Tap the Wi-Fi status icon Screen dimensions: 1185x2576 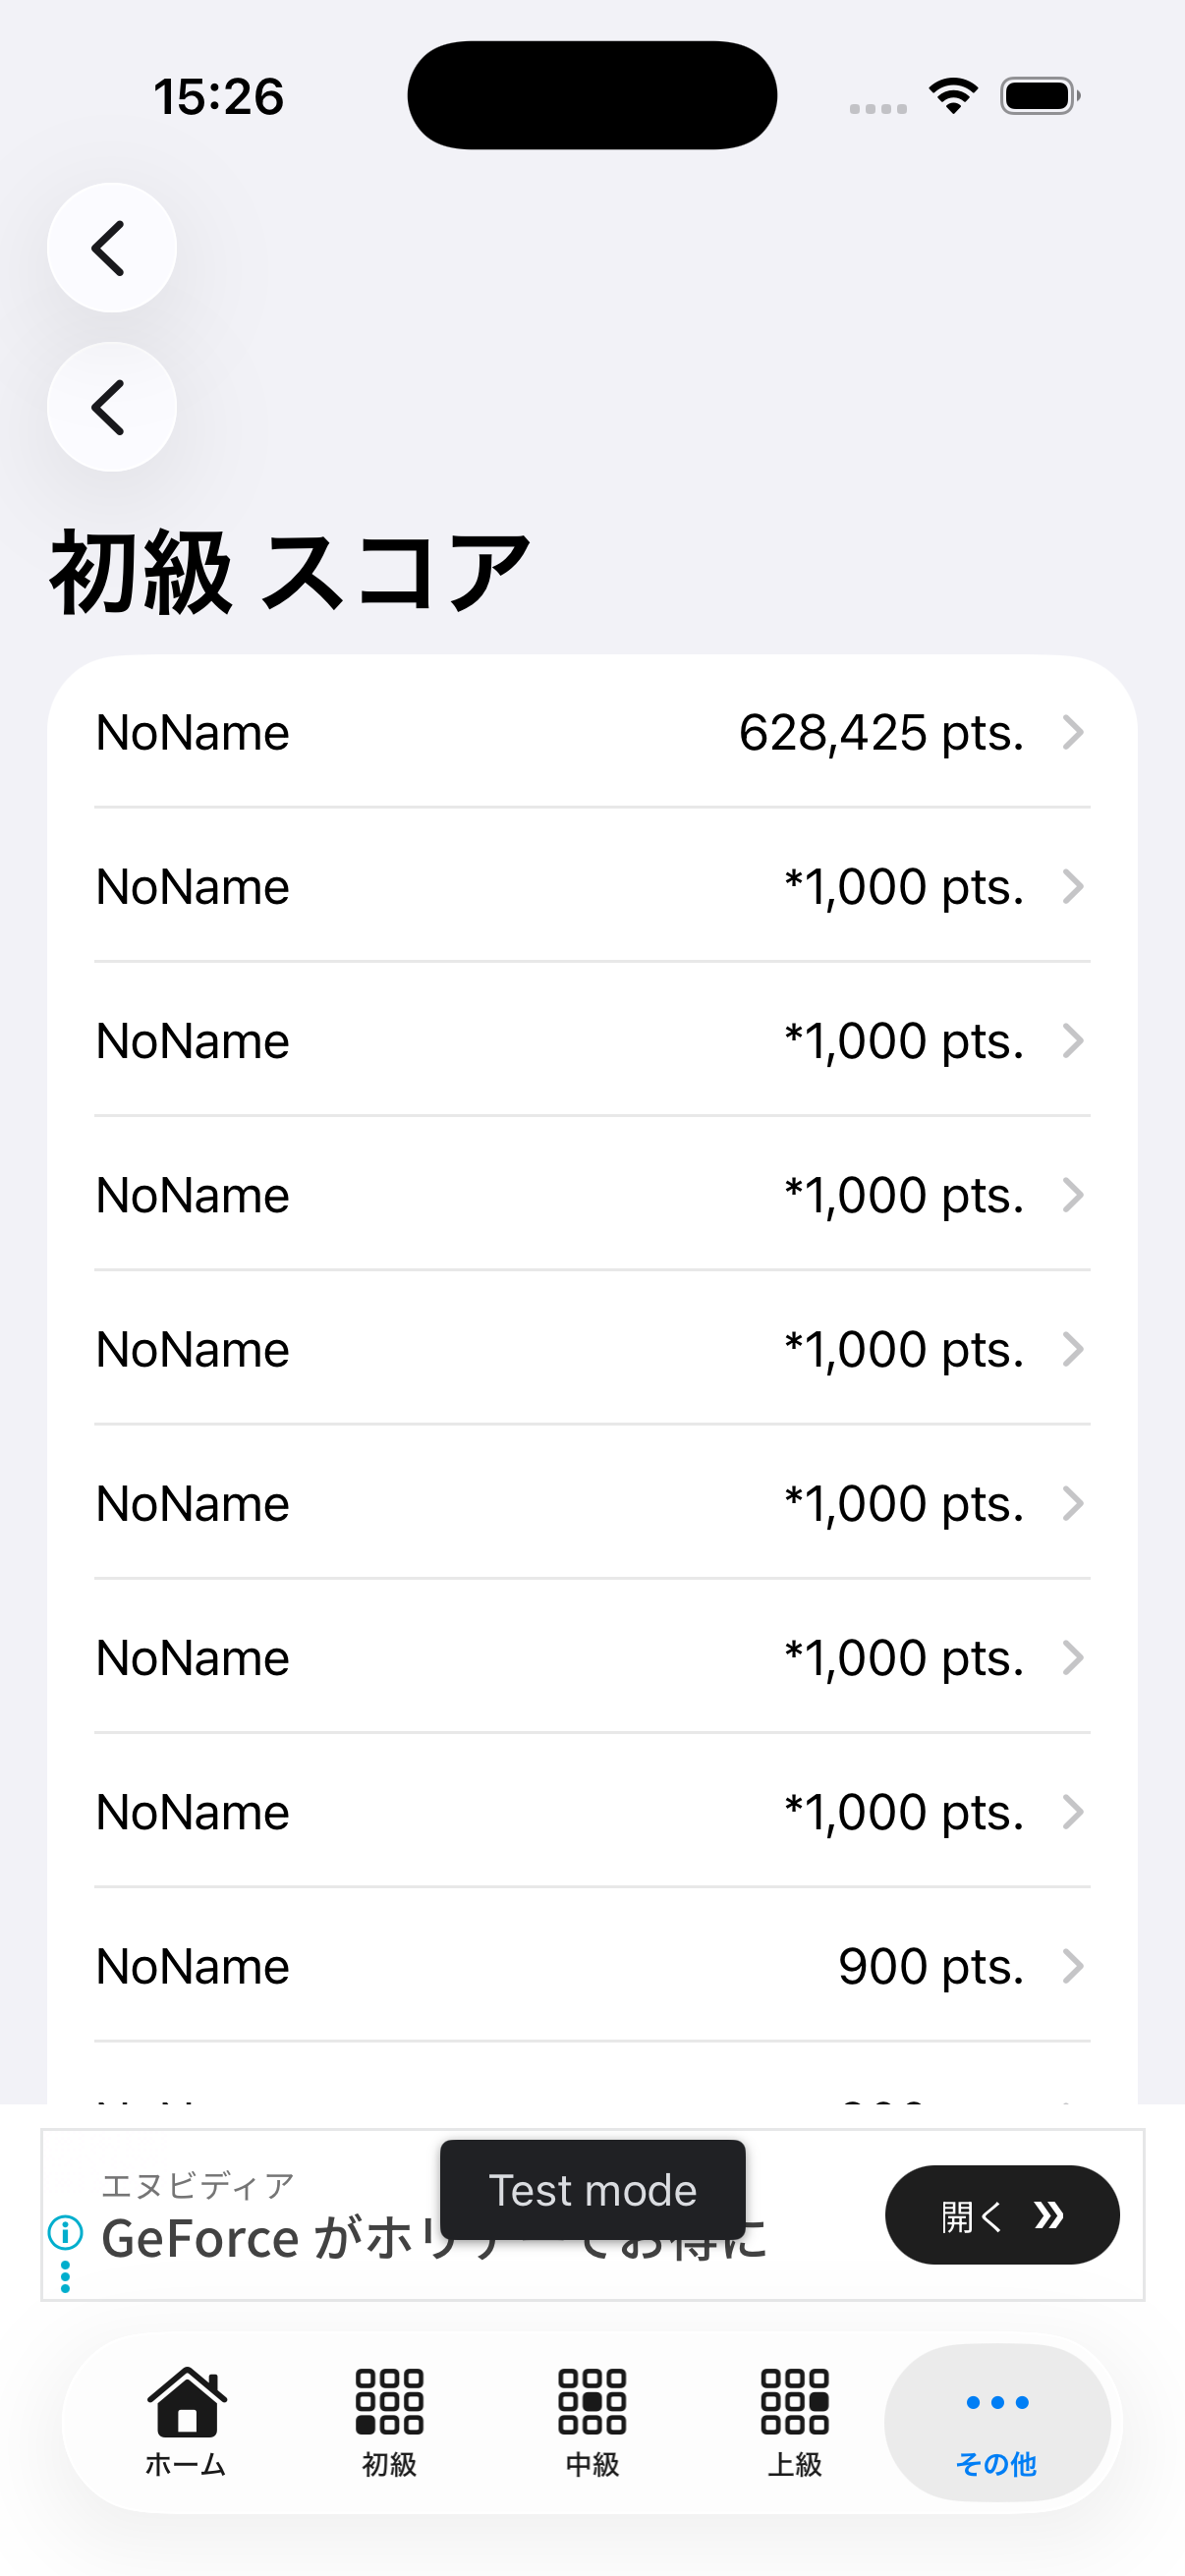(x=953, y=96)
